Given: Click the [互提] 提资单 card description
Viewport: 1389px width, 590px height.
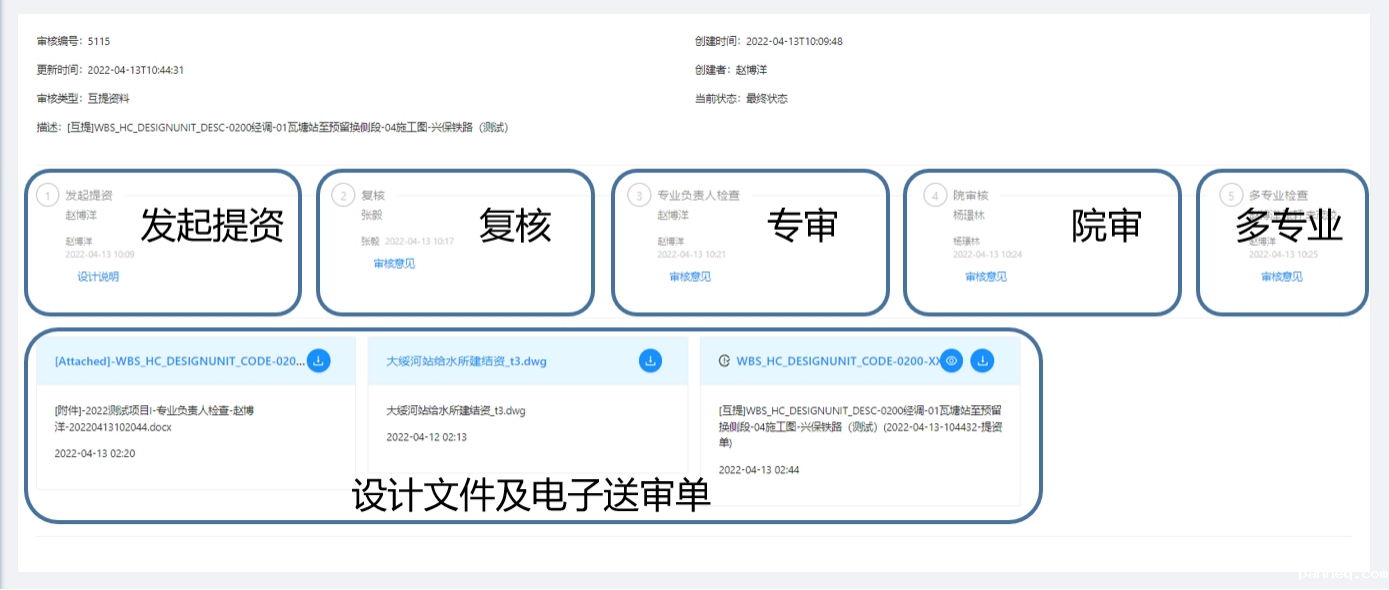Looking at the screenshot, I should point(858,426).
